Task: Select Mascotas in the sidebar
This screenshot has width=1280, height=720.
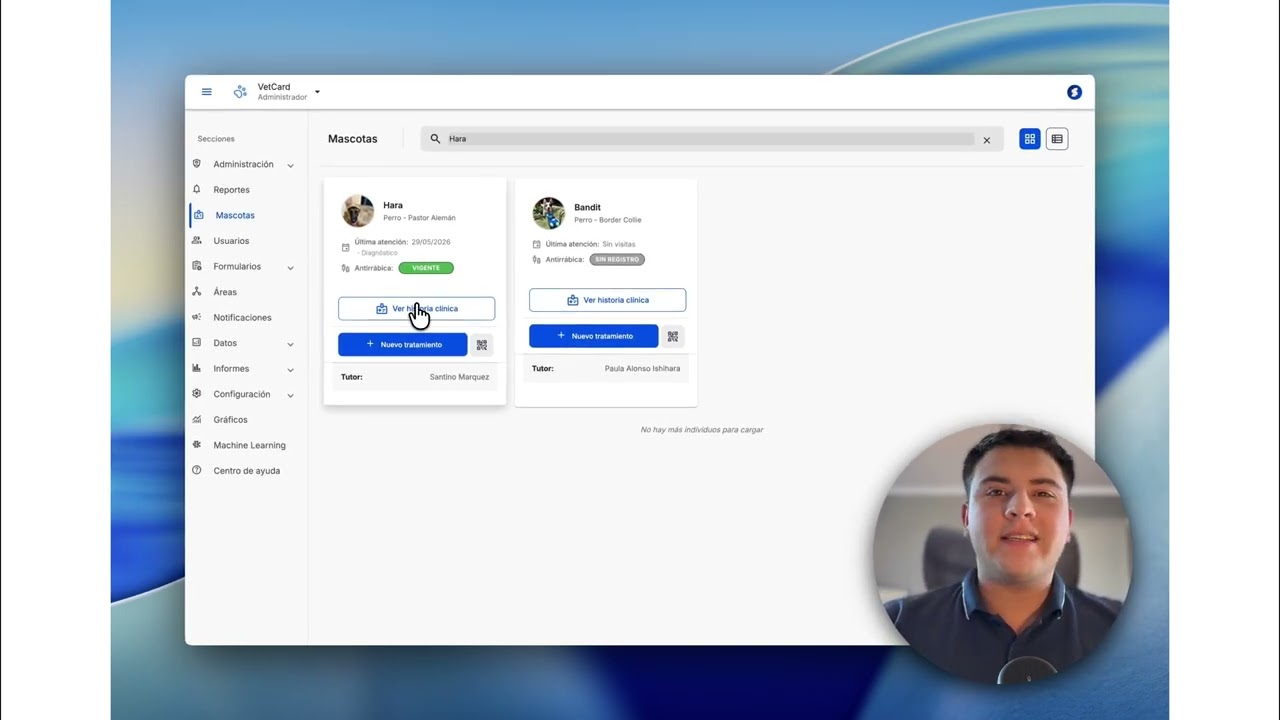Action: click(x=235, y=215)
